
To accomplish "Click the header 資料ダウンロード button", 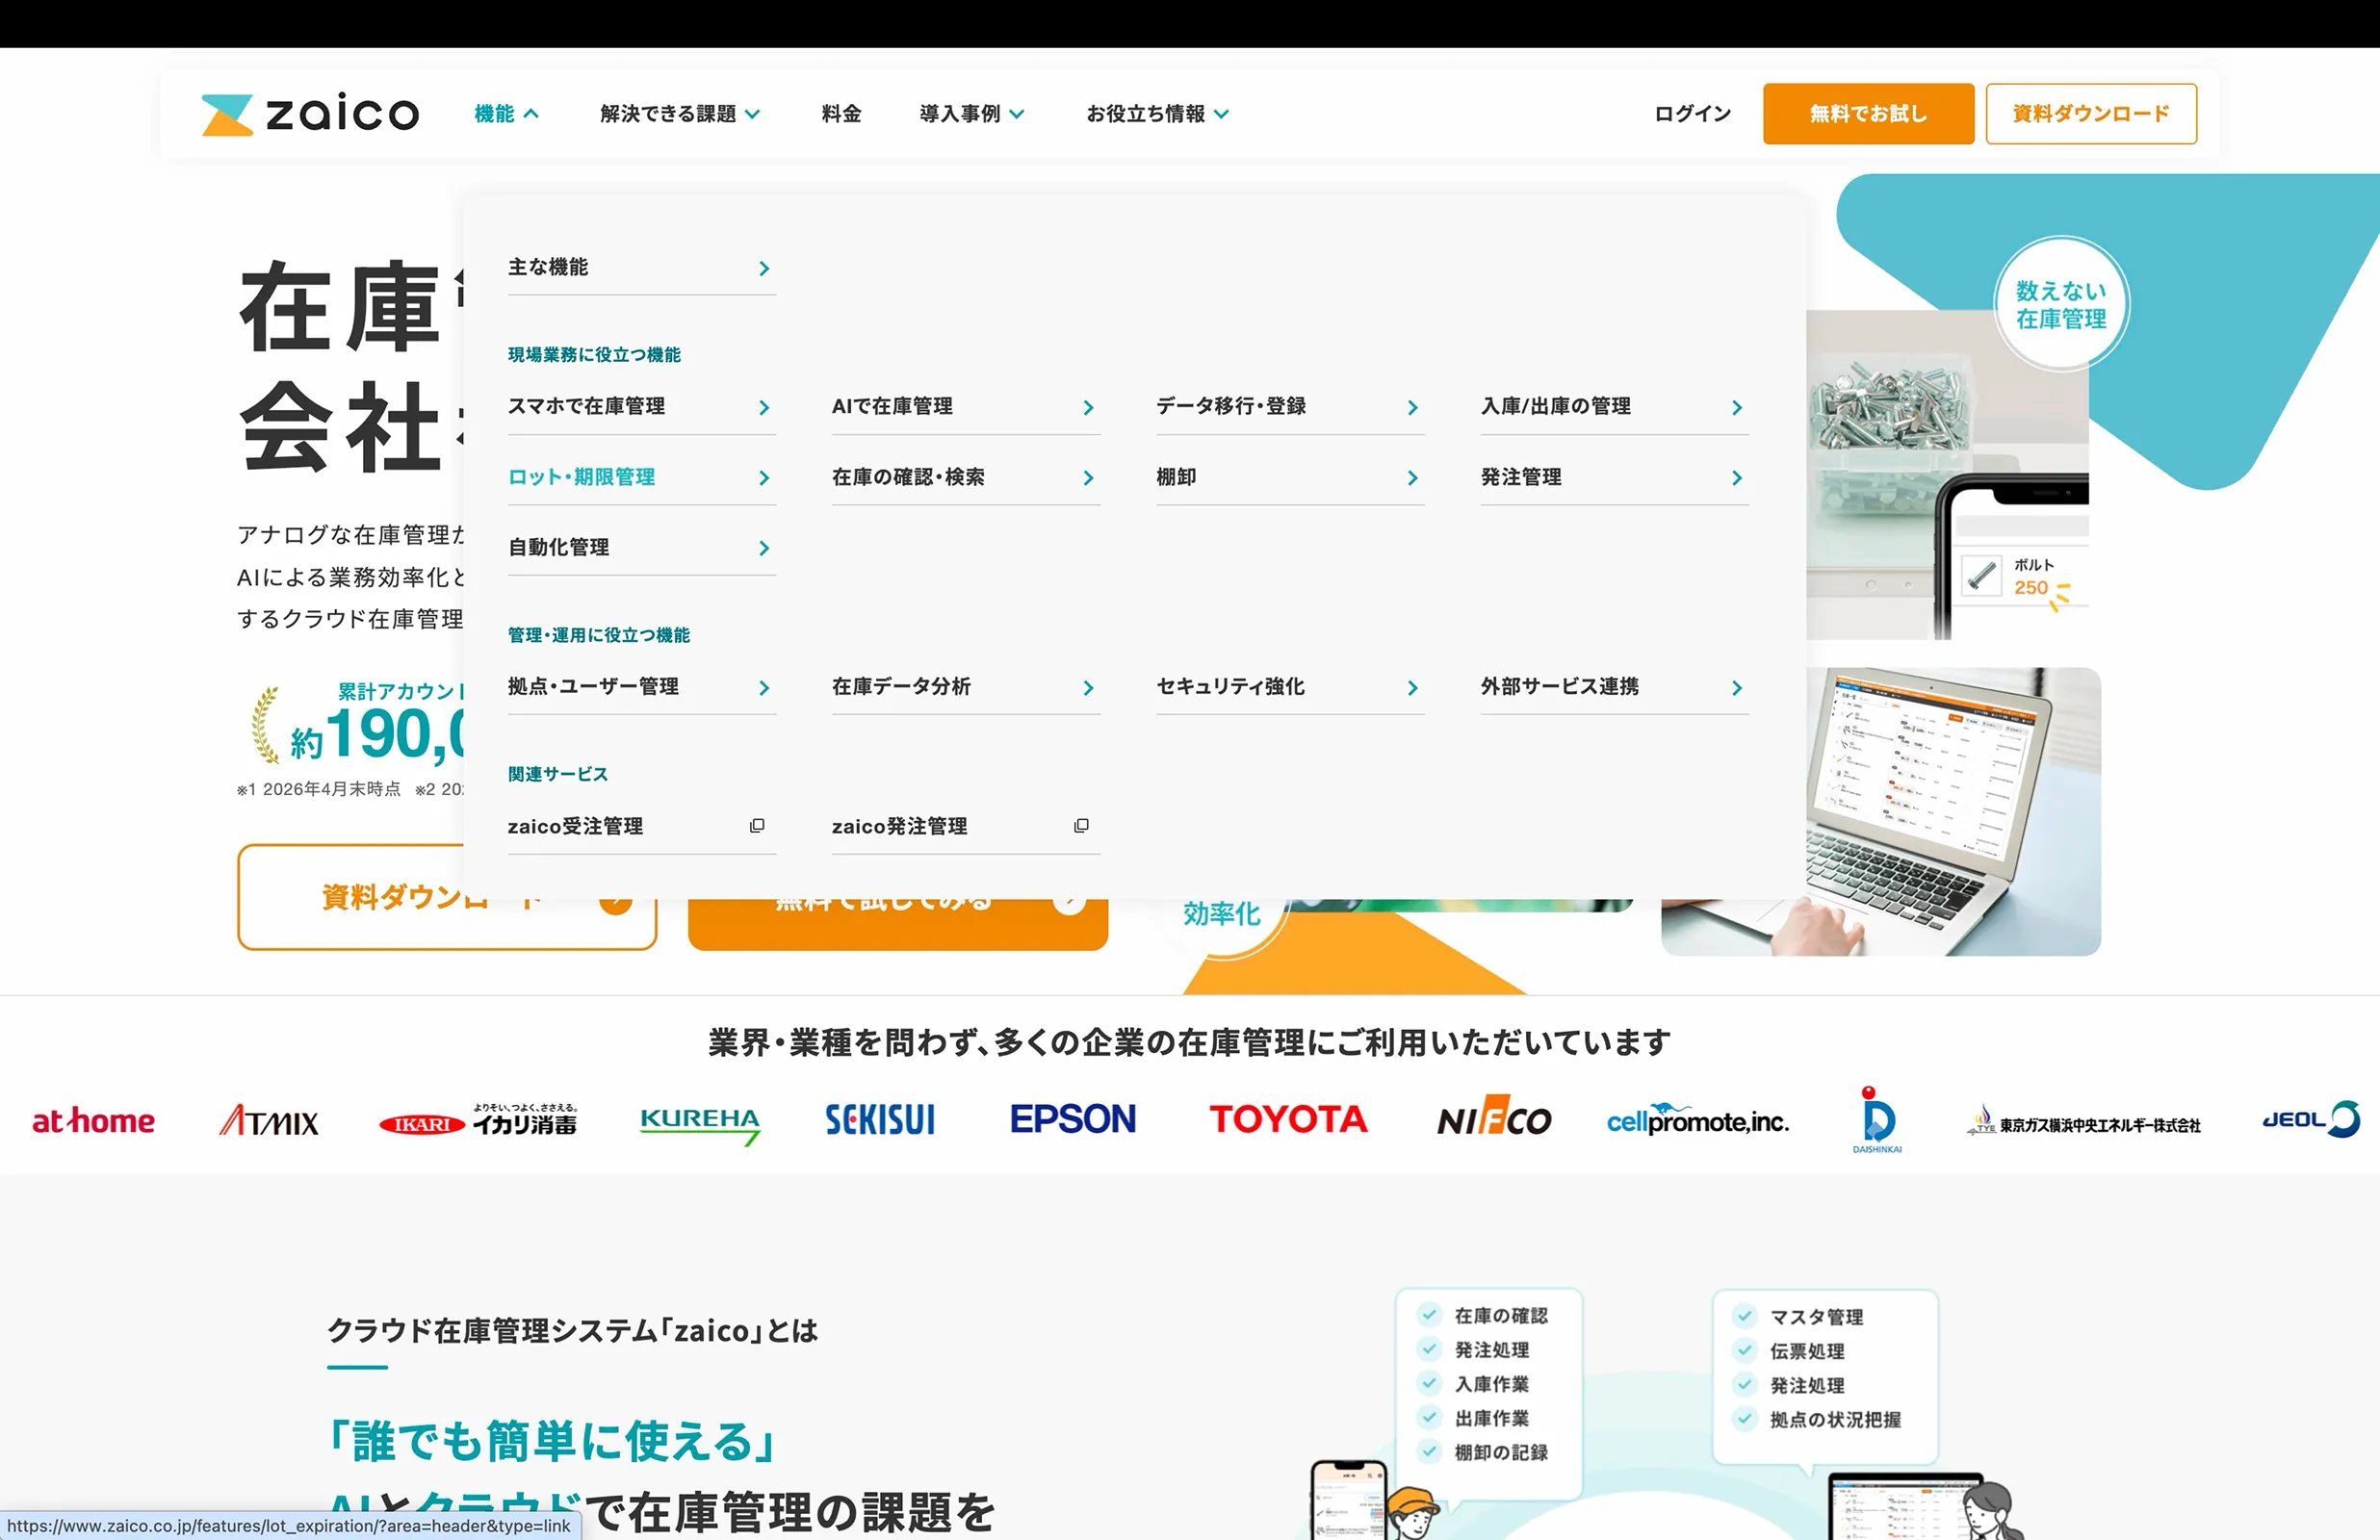I will click(x=2091, y=114).
